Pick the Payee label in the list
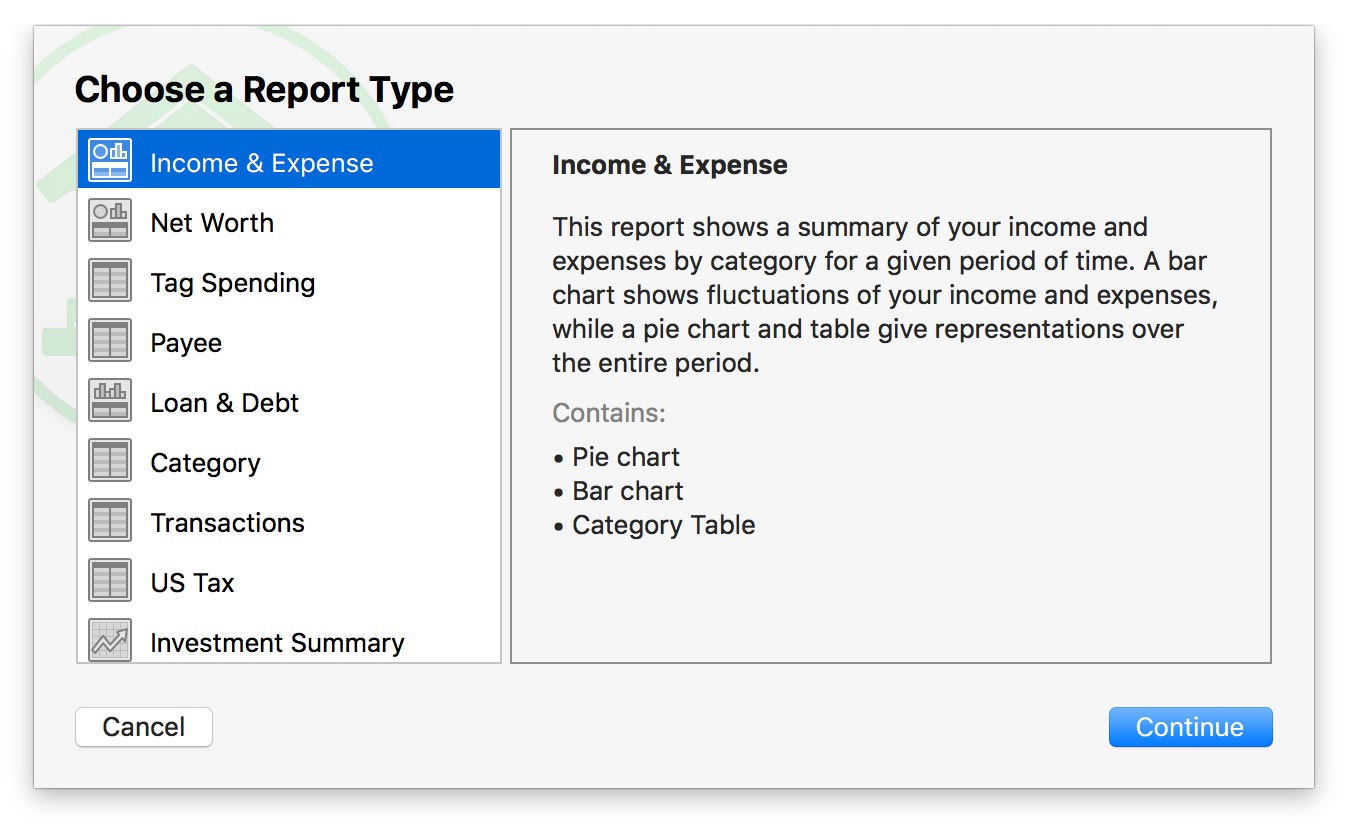The height and width of the screenshot is (830, 1348). click(x=186, y=343)
